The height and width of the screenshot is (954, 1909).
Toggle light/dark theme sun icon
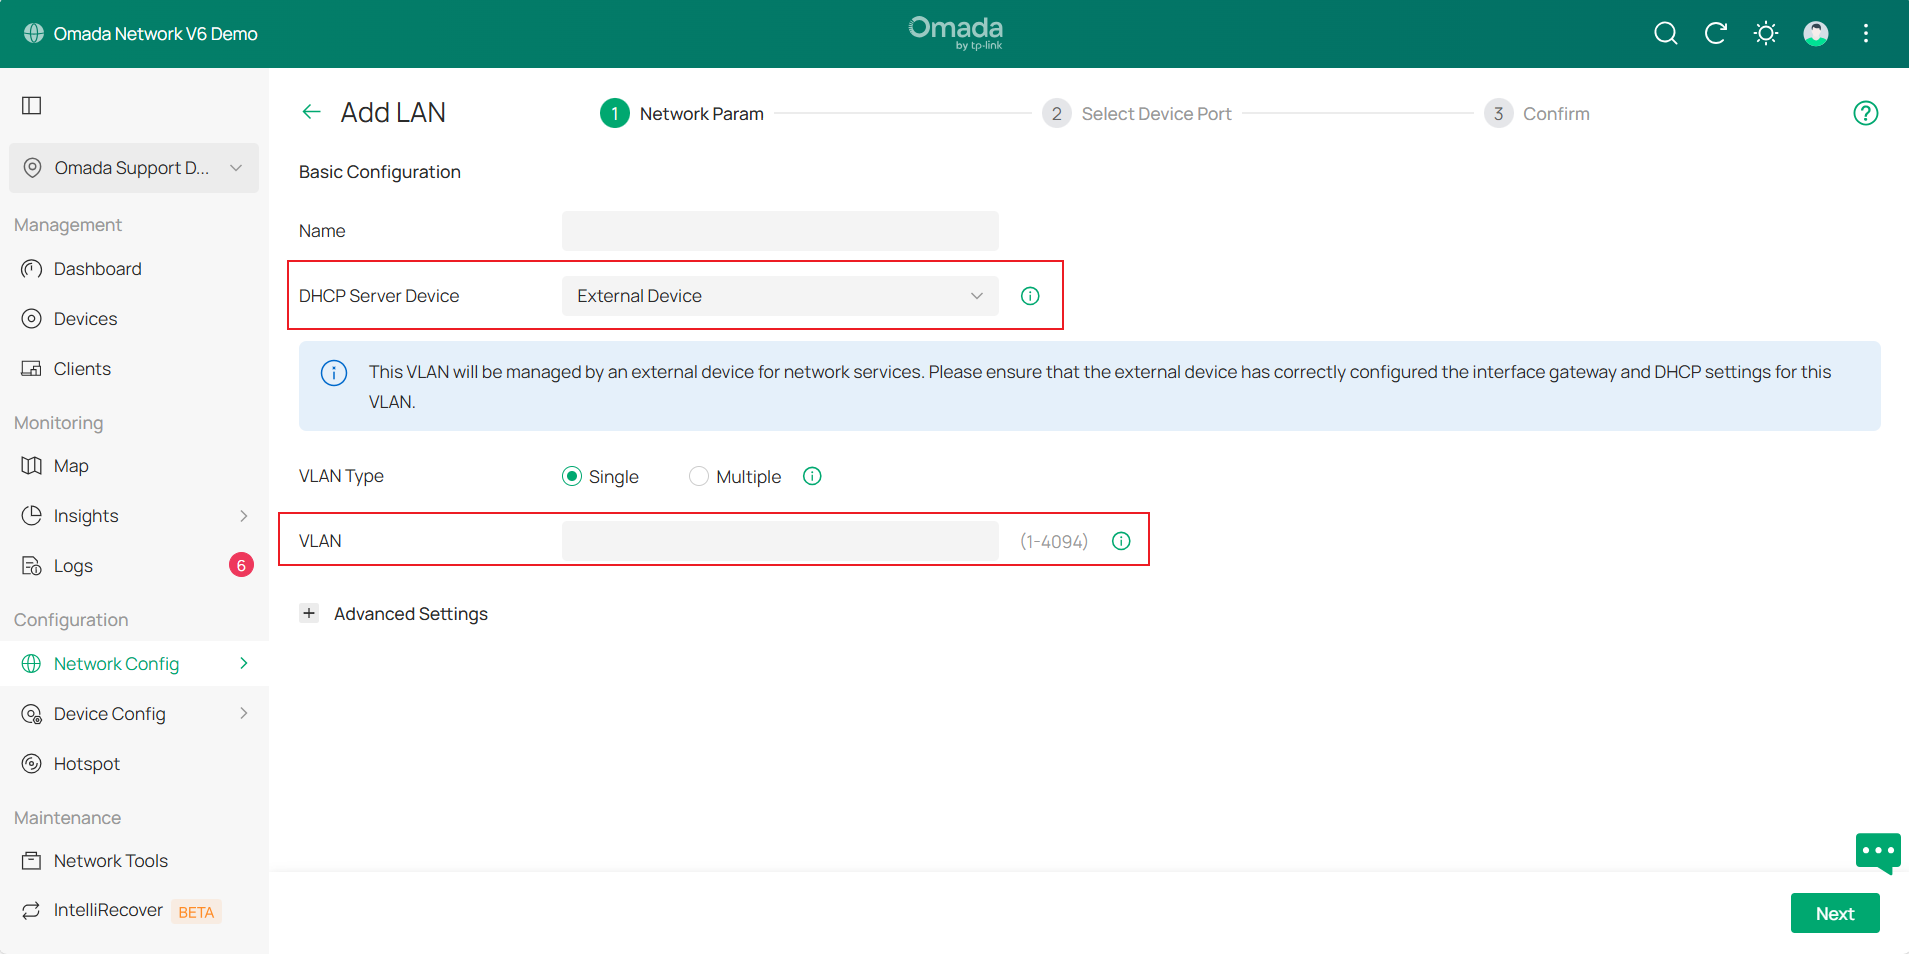[x=1765, y=33]
